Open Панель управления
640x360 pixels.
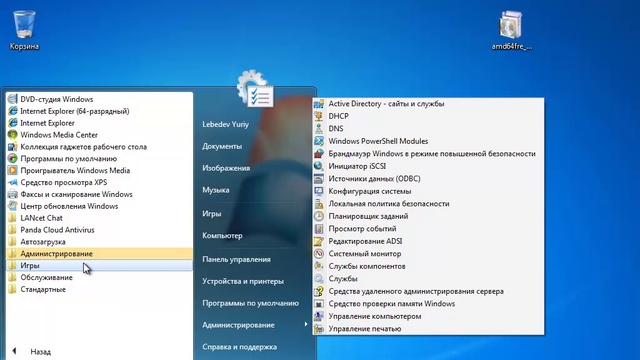[236, 259]
